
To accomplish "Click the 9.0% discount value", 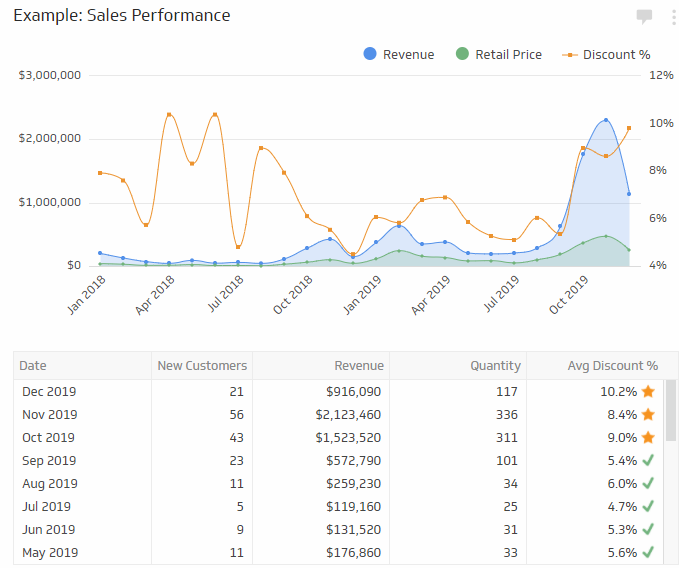I will click(622, 438).
